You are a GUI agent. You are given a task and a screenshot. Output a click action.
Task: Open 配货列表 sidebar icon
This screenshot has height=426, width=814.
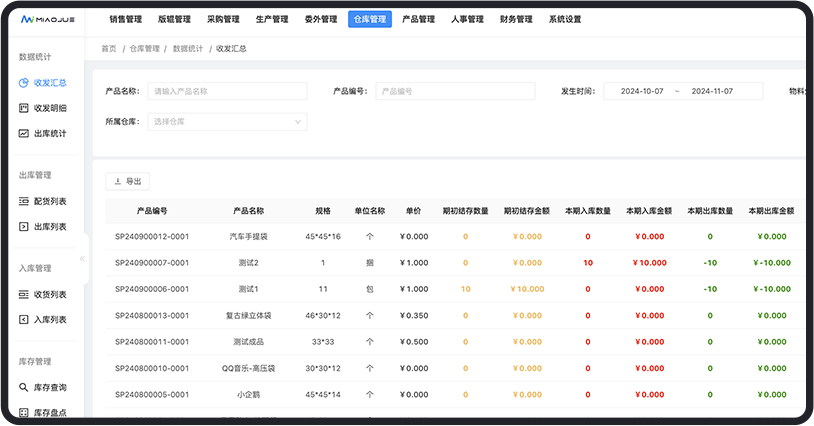23,201
